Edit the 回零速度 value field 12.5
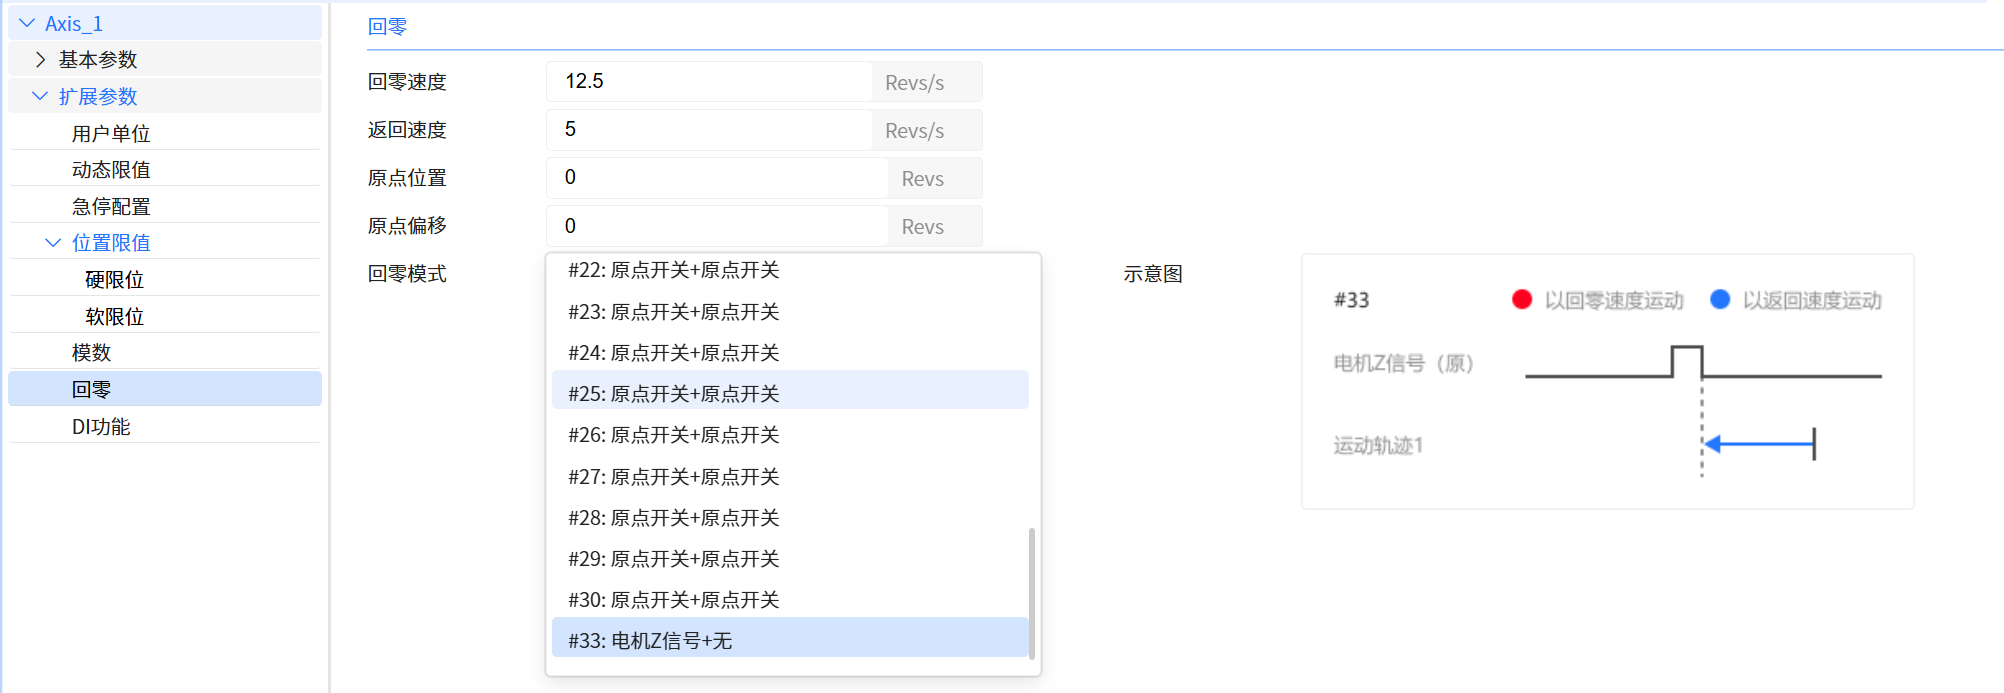This screenshot has height=693, width=2004. (709, 81)
